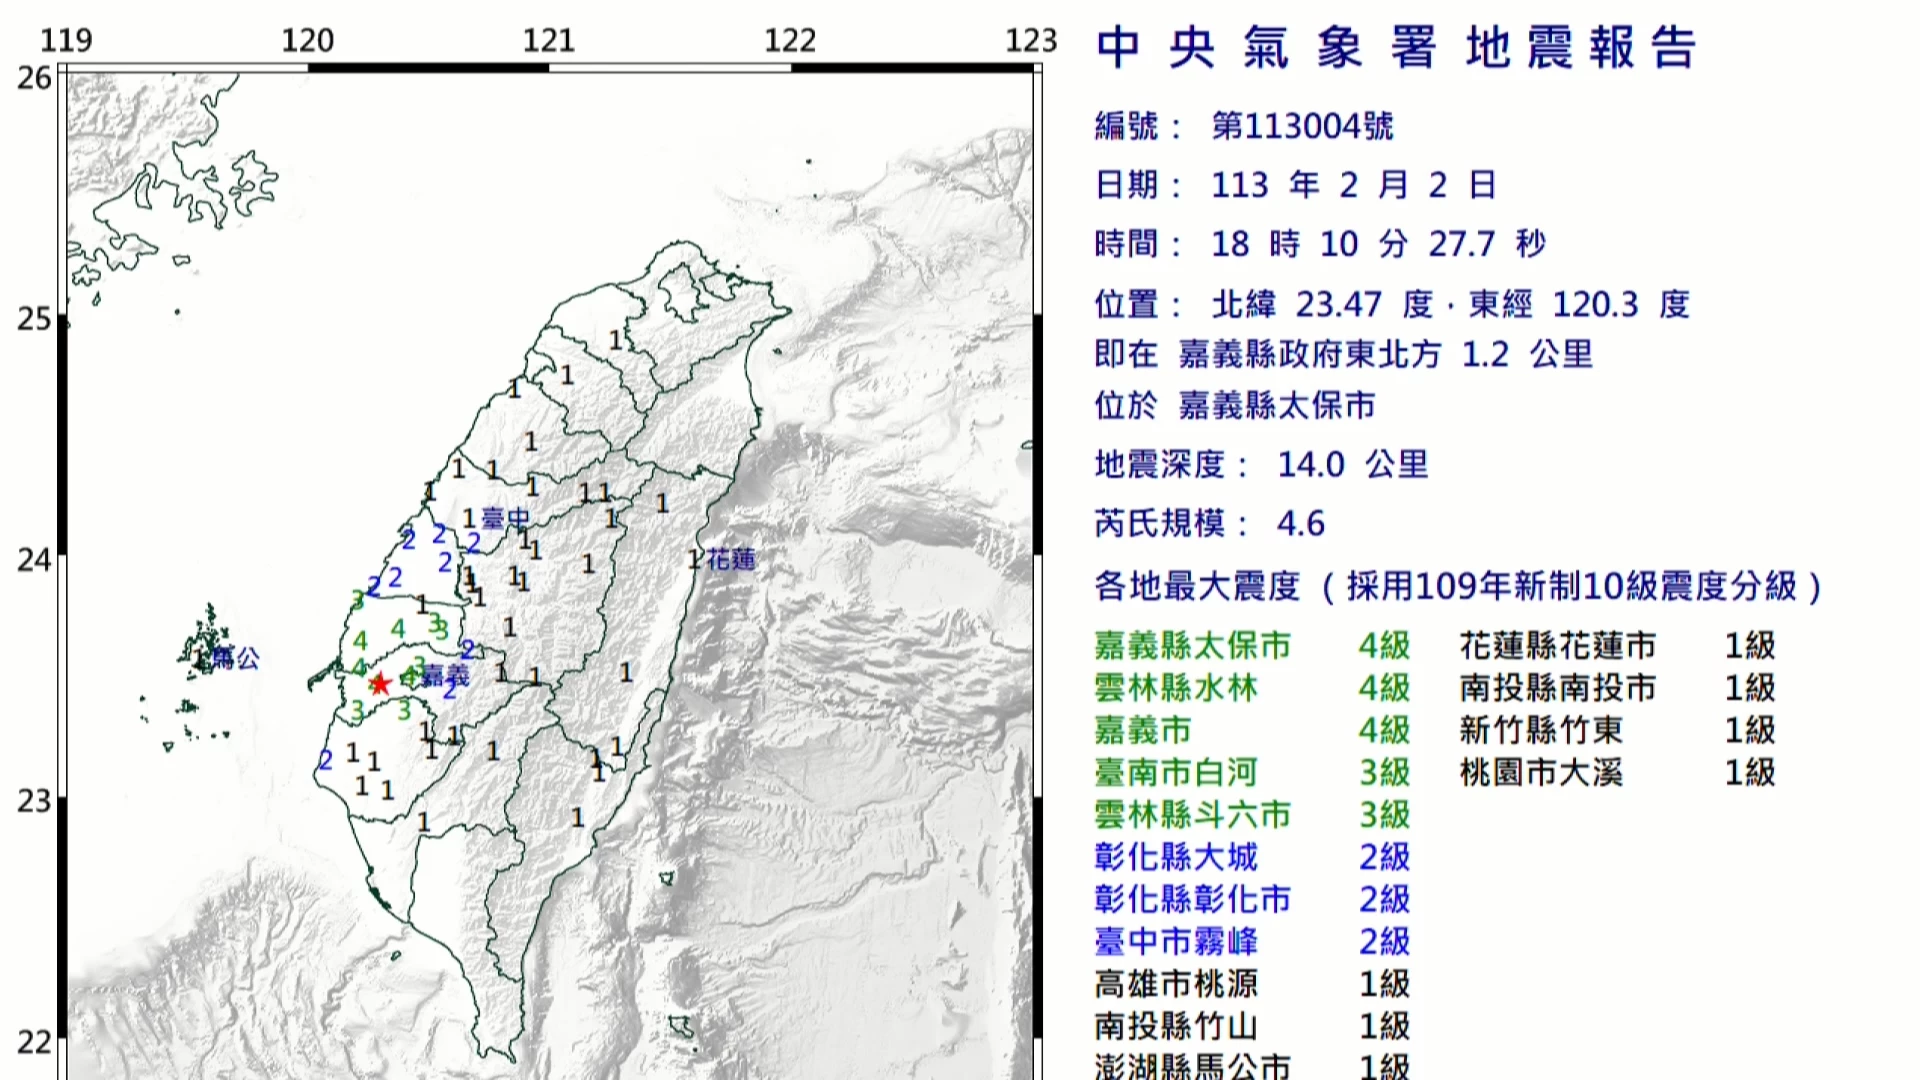Click the date line 113年2月2日
1920x1080 pixels.
(x=1352, y=185)
